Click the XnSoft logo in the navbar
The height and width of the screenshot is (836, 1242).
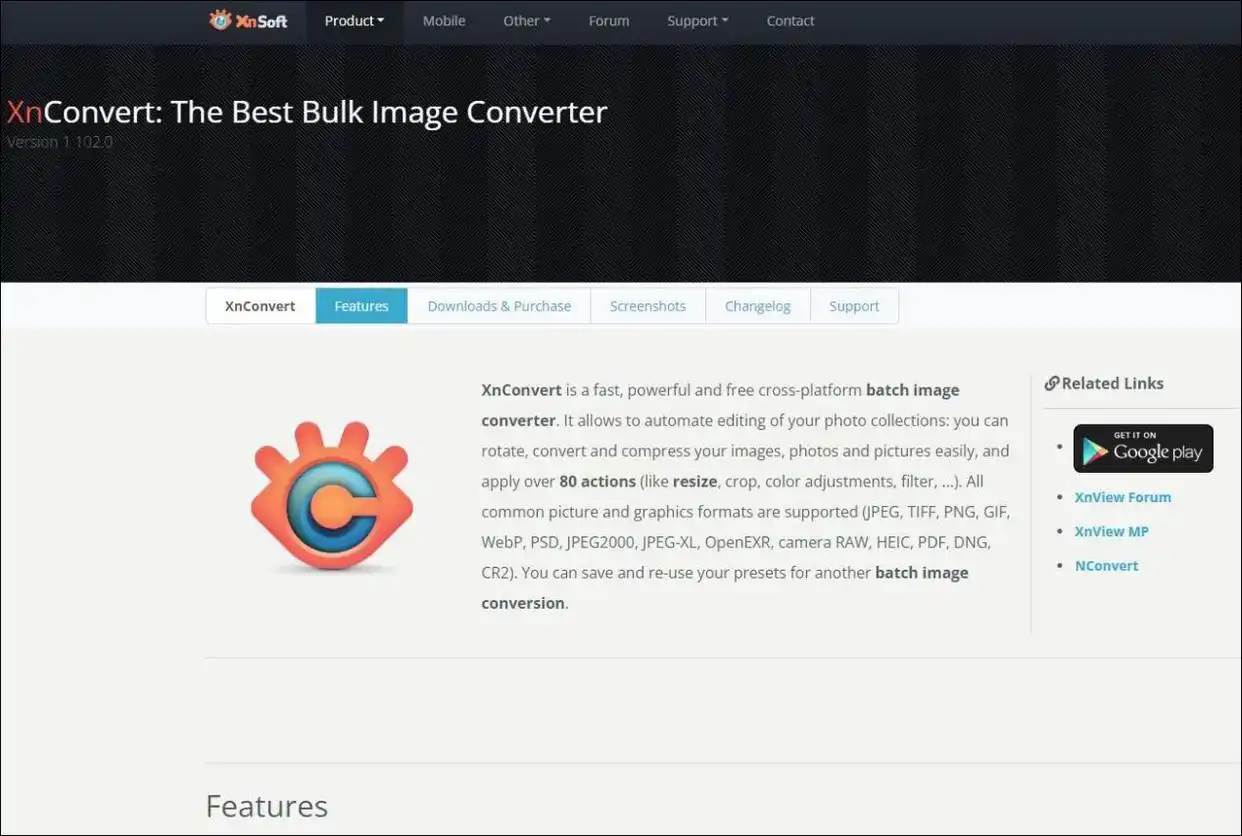point(248,20)
